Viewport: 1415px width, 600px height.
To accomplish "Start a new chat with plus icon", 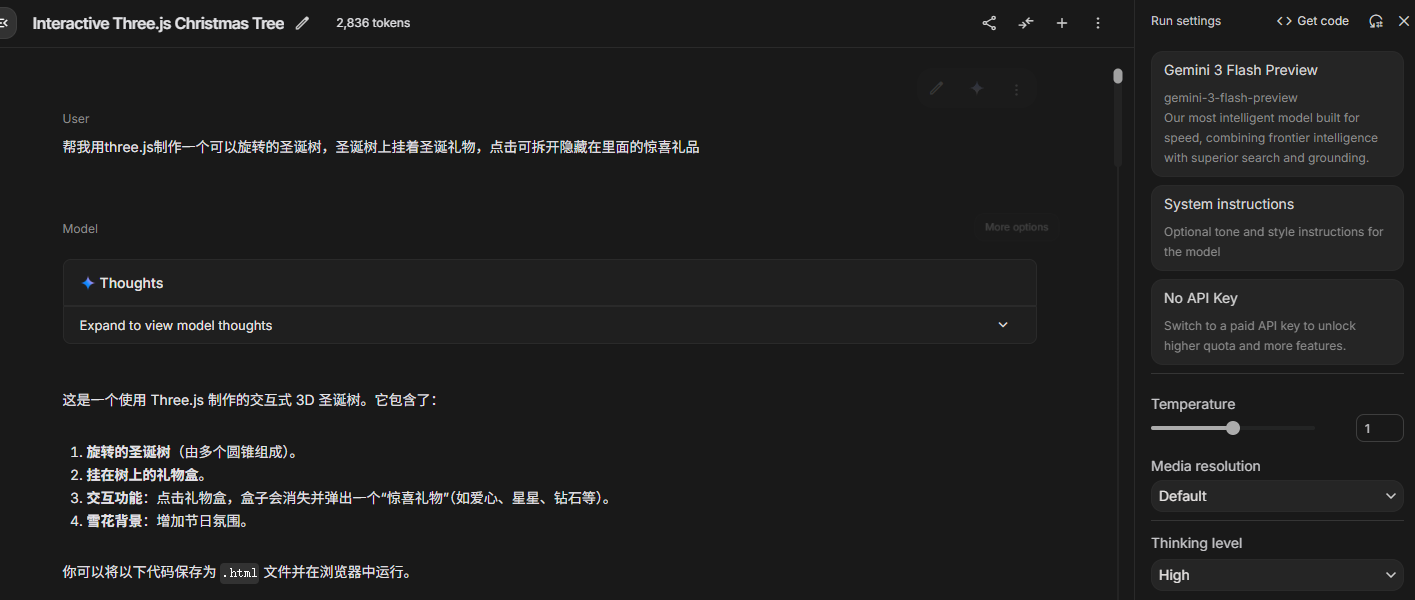I will [1062, 23].
